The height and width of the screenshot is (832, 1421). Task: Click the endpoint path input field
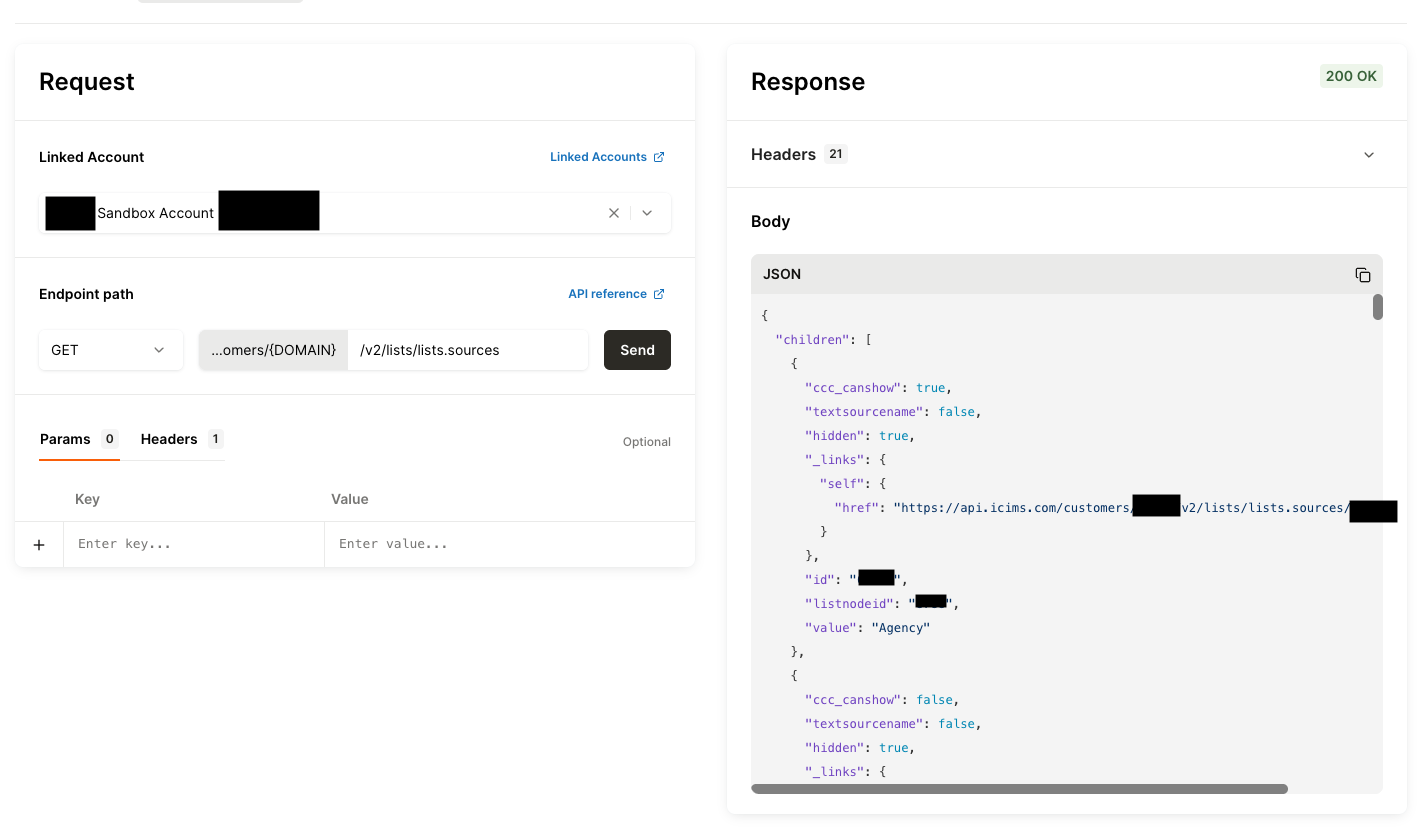pos(467,350)
